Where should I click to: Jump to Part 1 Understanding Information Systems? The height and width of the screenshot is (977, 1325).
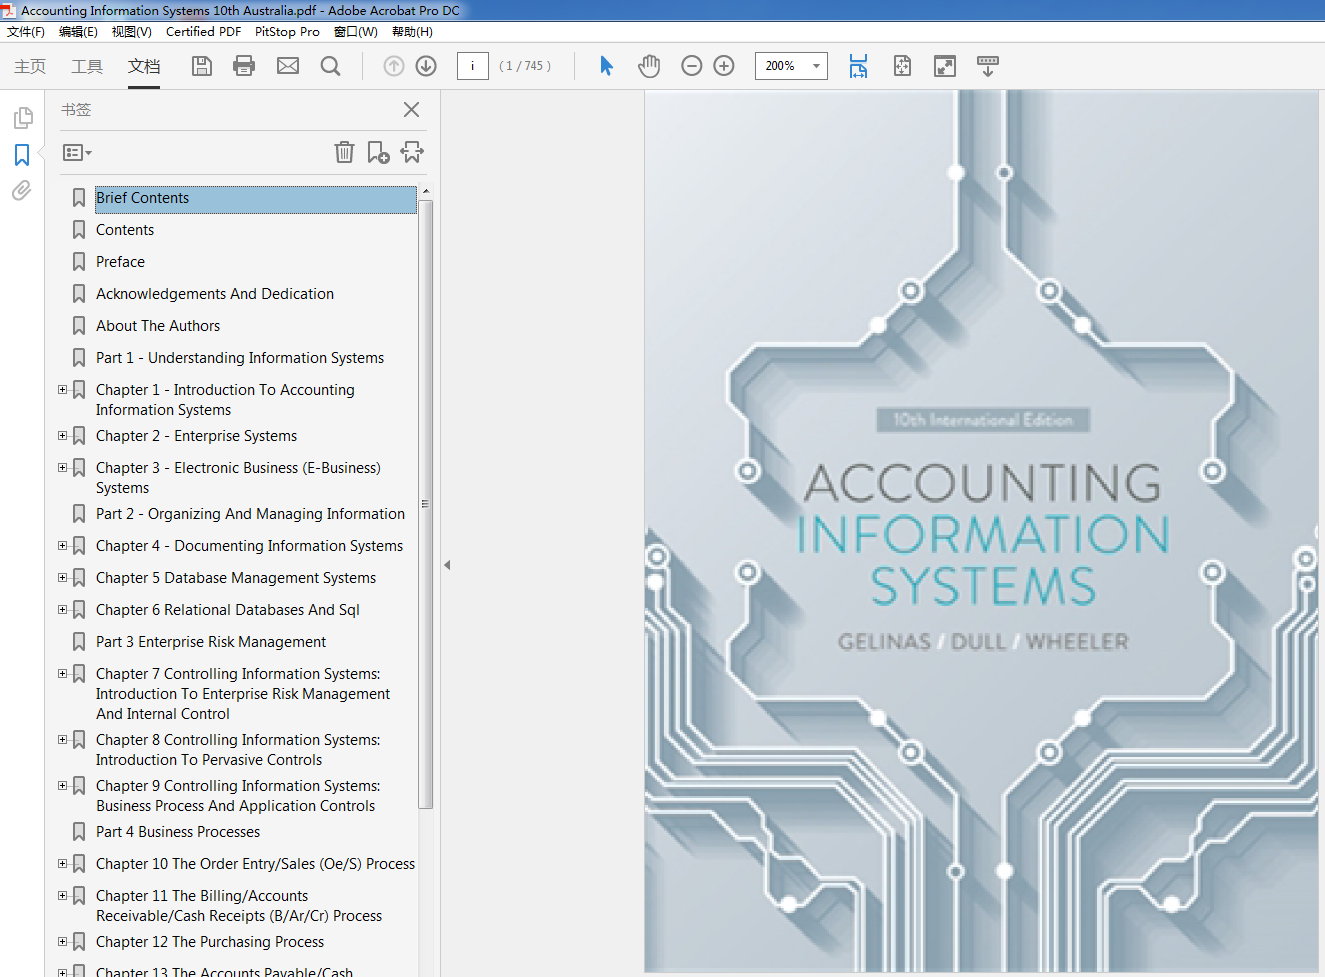[x=240, y=358]
